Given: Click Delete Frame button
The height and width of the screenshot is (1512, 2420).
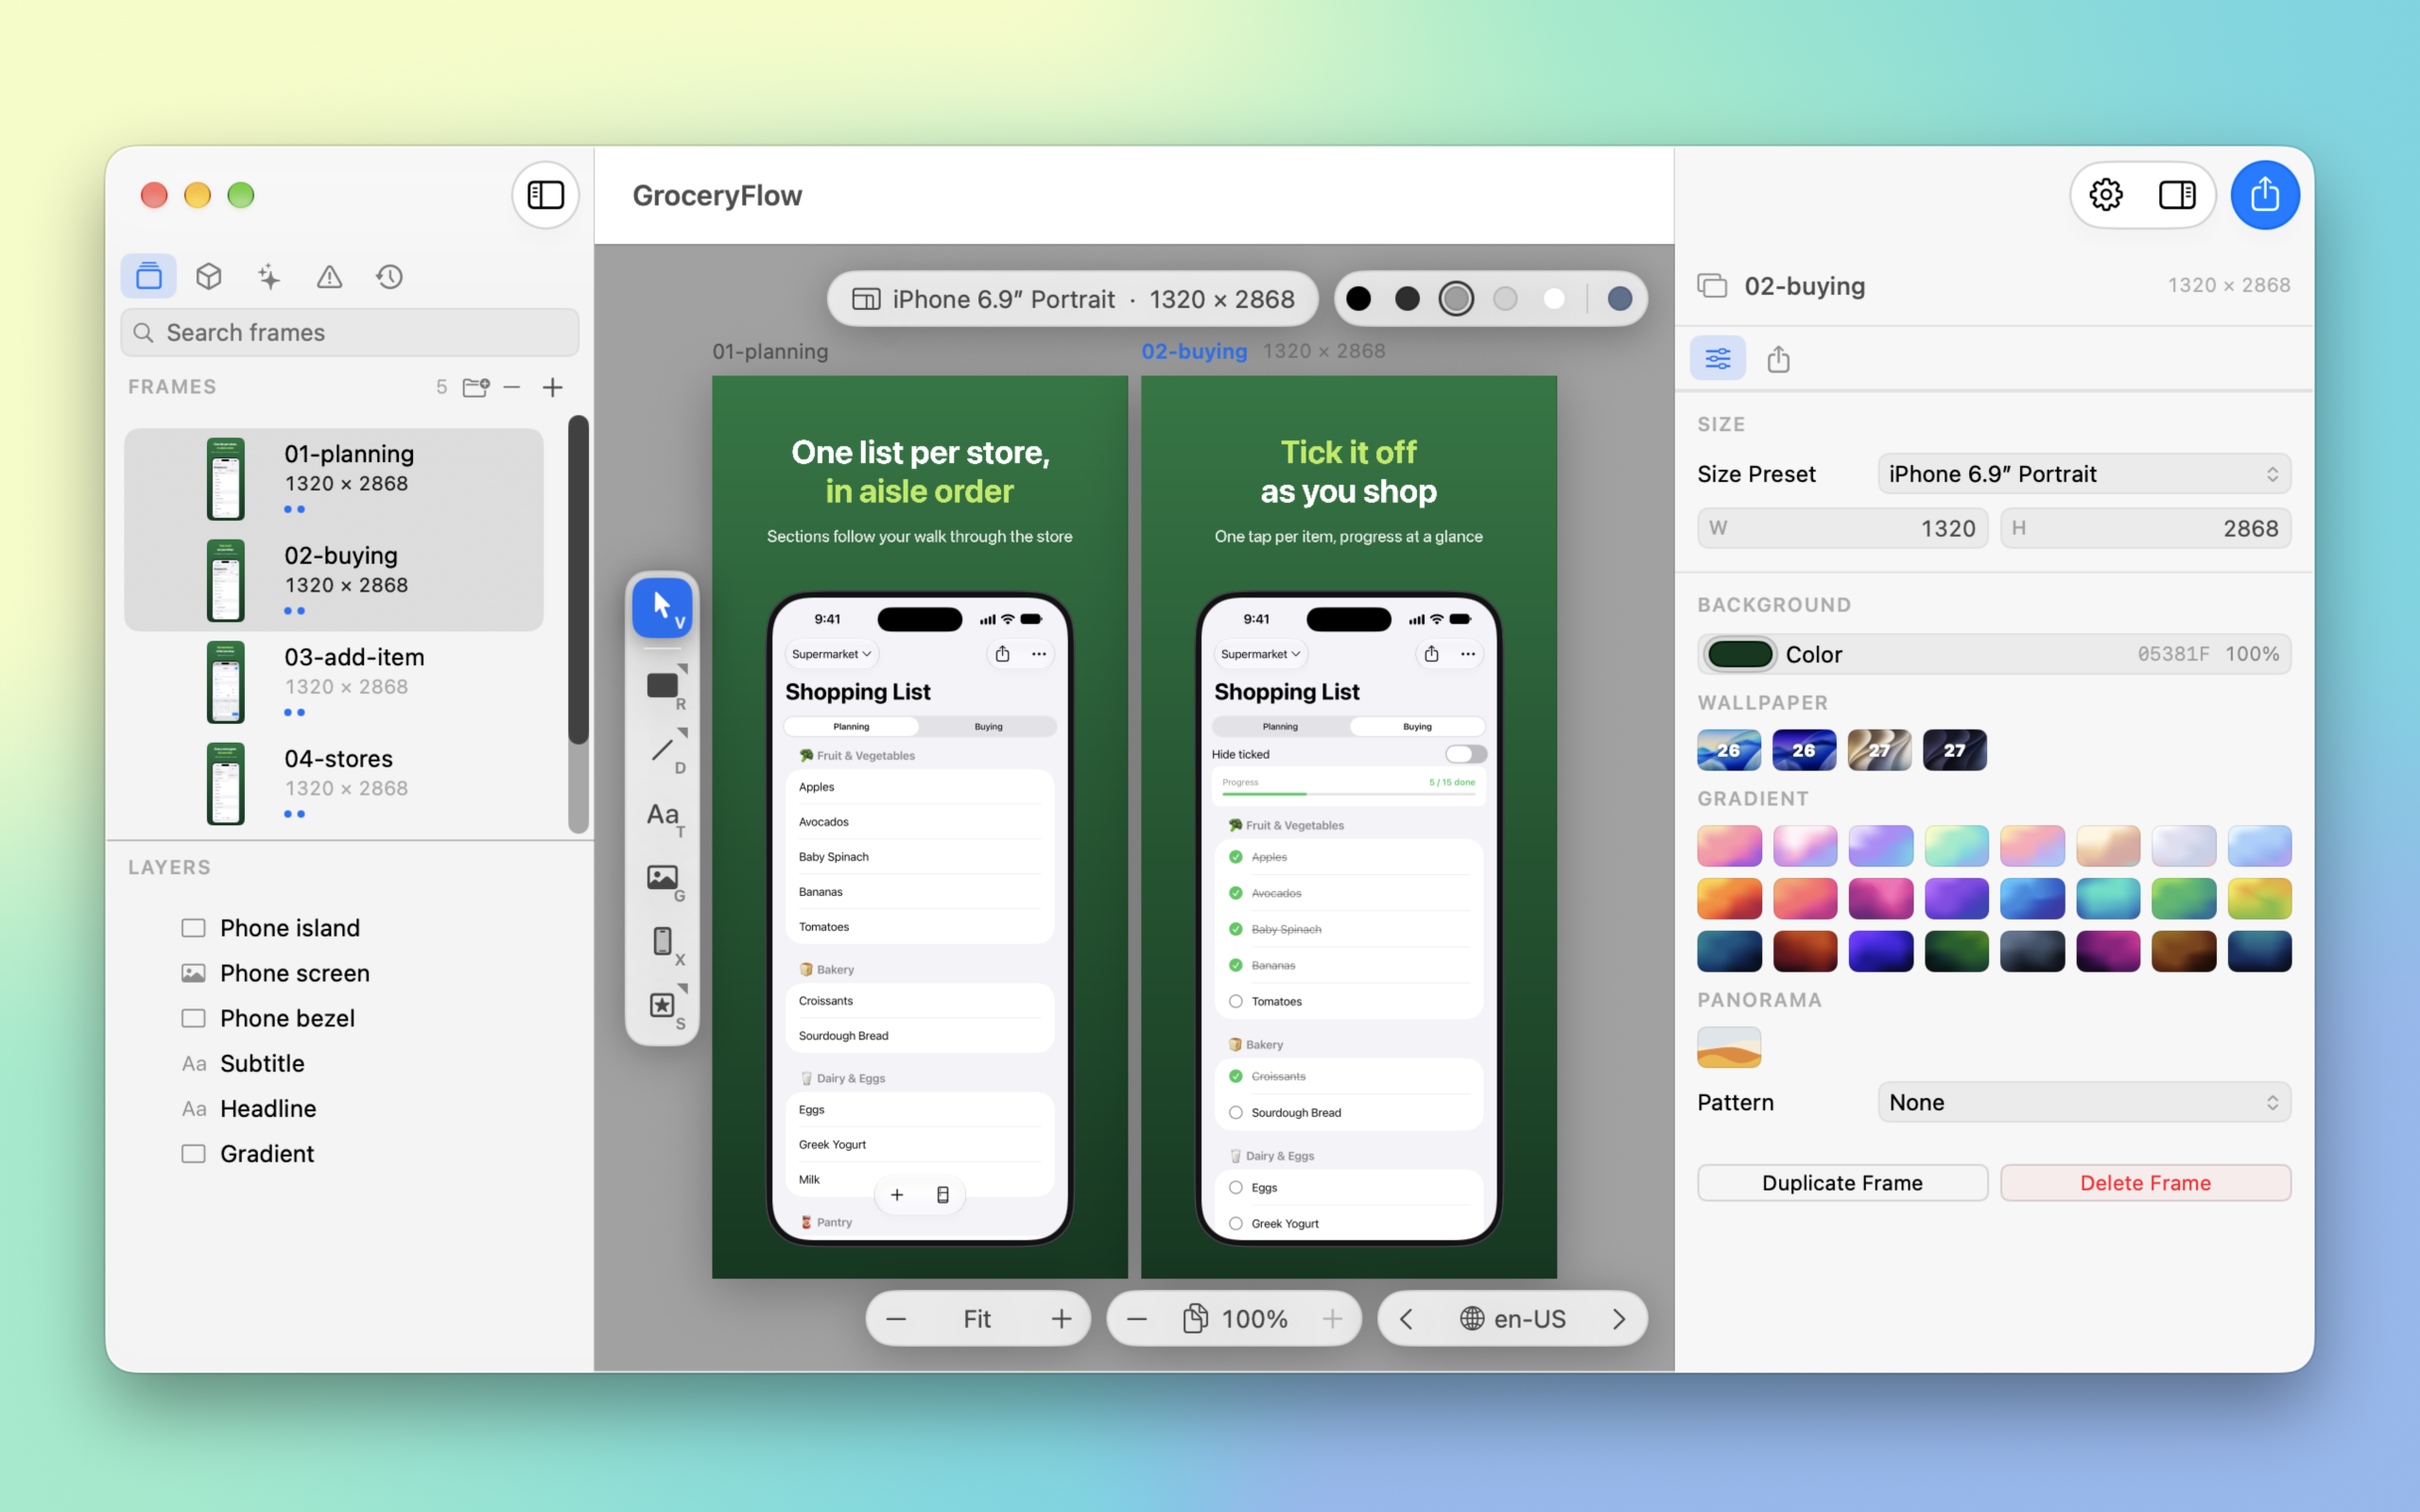Looking at the screenshot, I should point(2146,1182).
